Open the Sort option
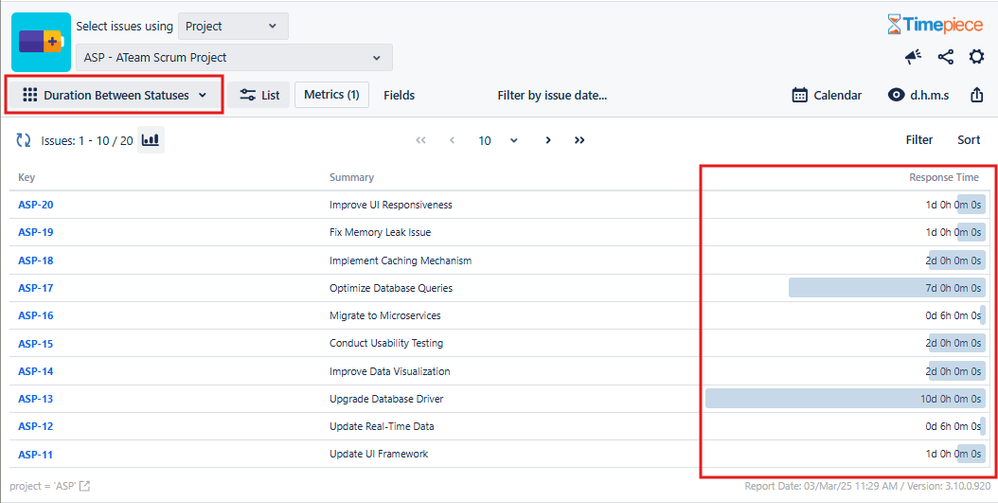The width and height of the screenshot is (998, 503). 969,140
